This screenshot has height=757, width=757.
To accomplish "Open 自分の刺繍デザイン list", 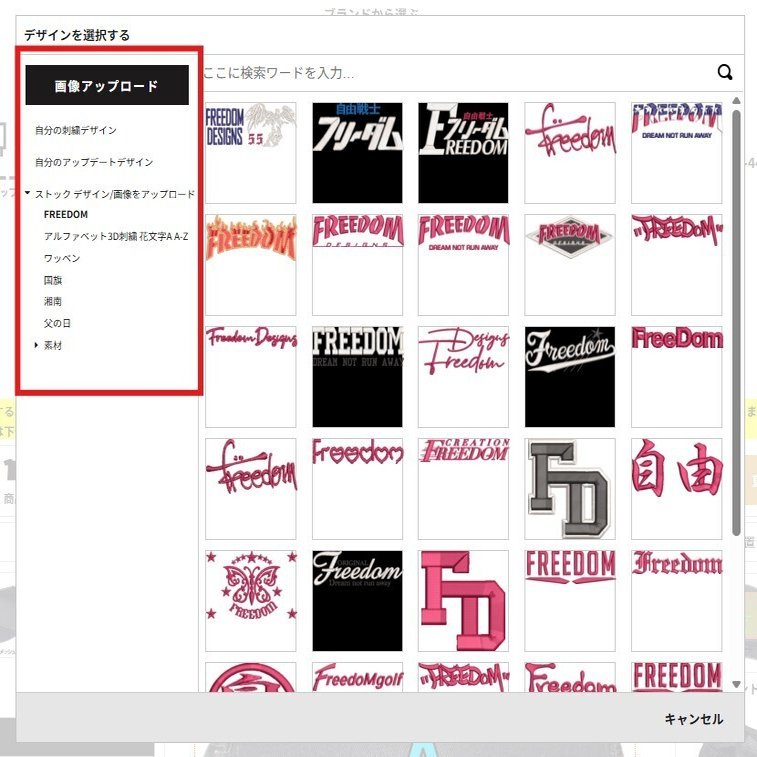I will [75, 130].
